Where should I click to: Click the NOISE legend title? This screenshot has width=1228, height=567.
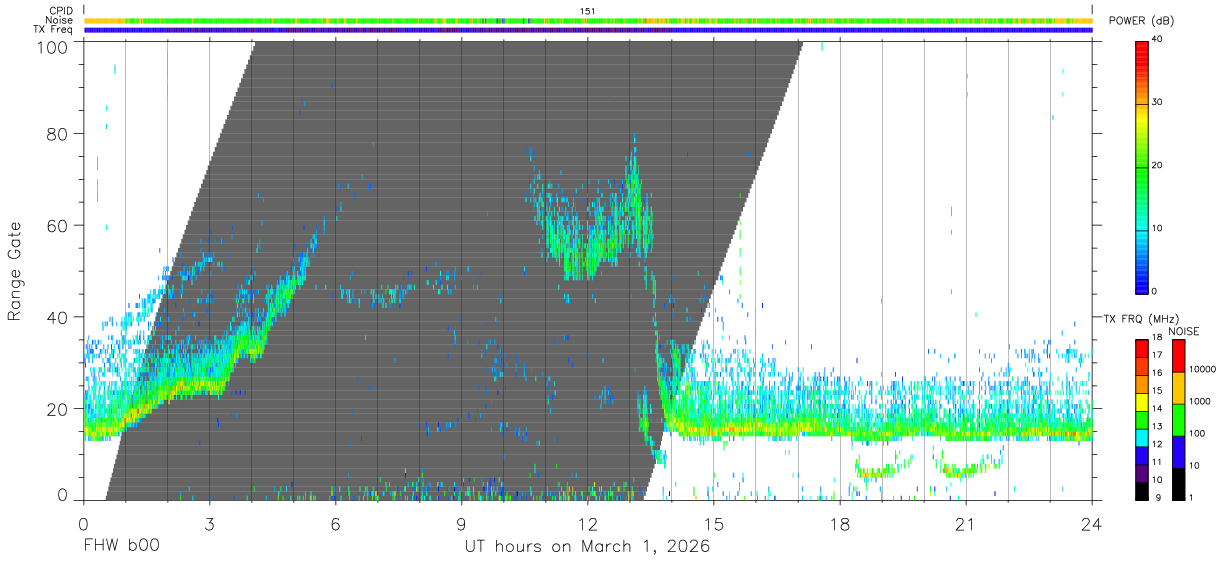(1185, 331)
